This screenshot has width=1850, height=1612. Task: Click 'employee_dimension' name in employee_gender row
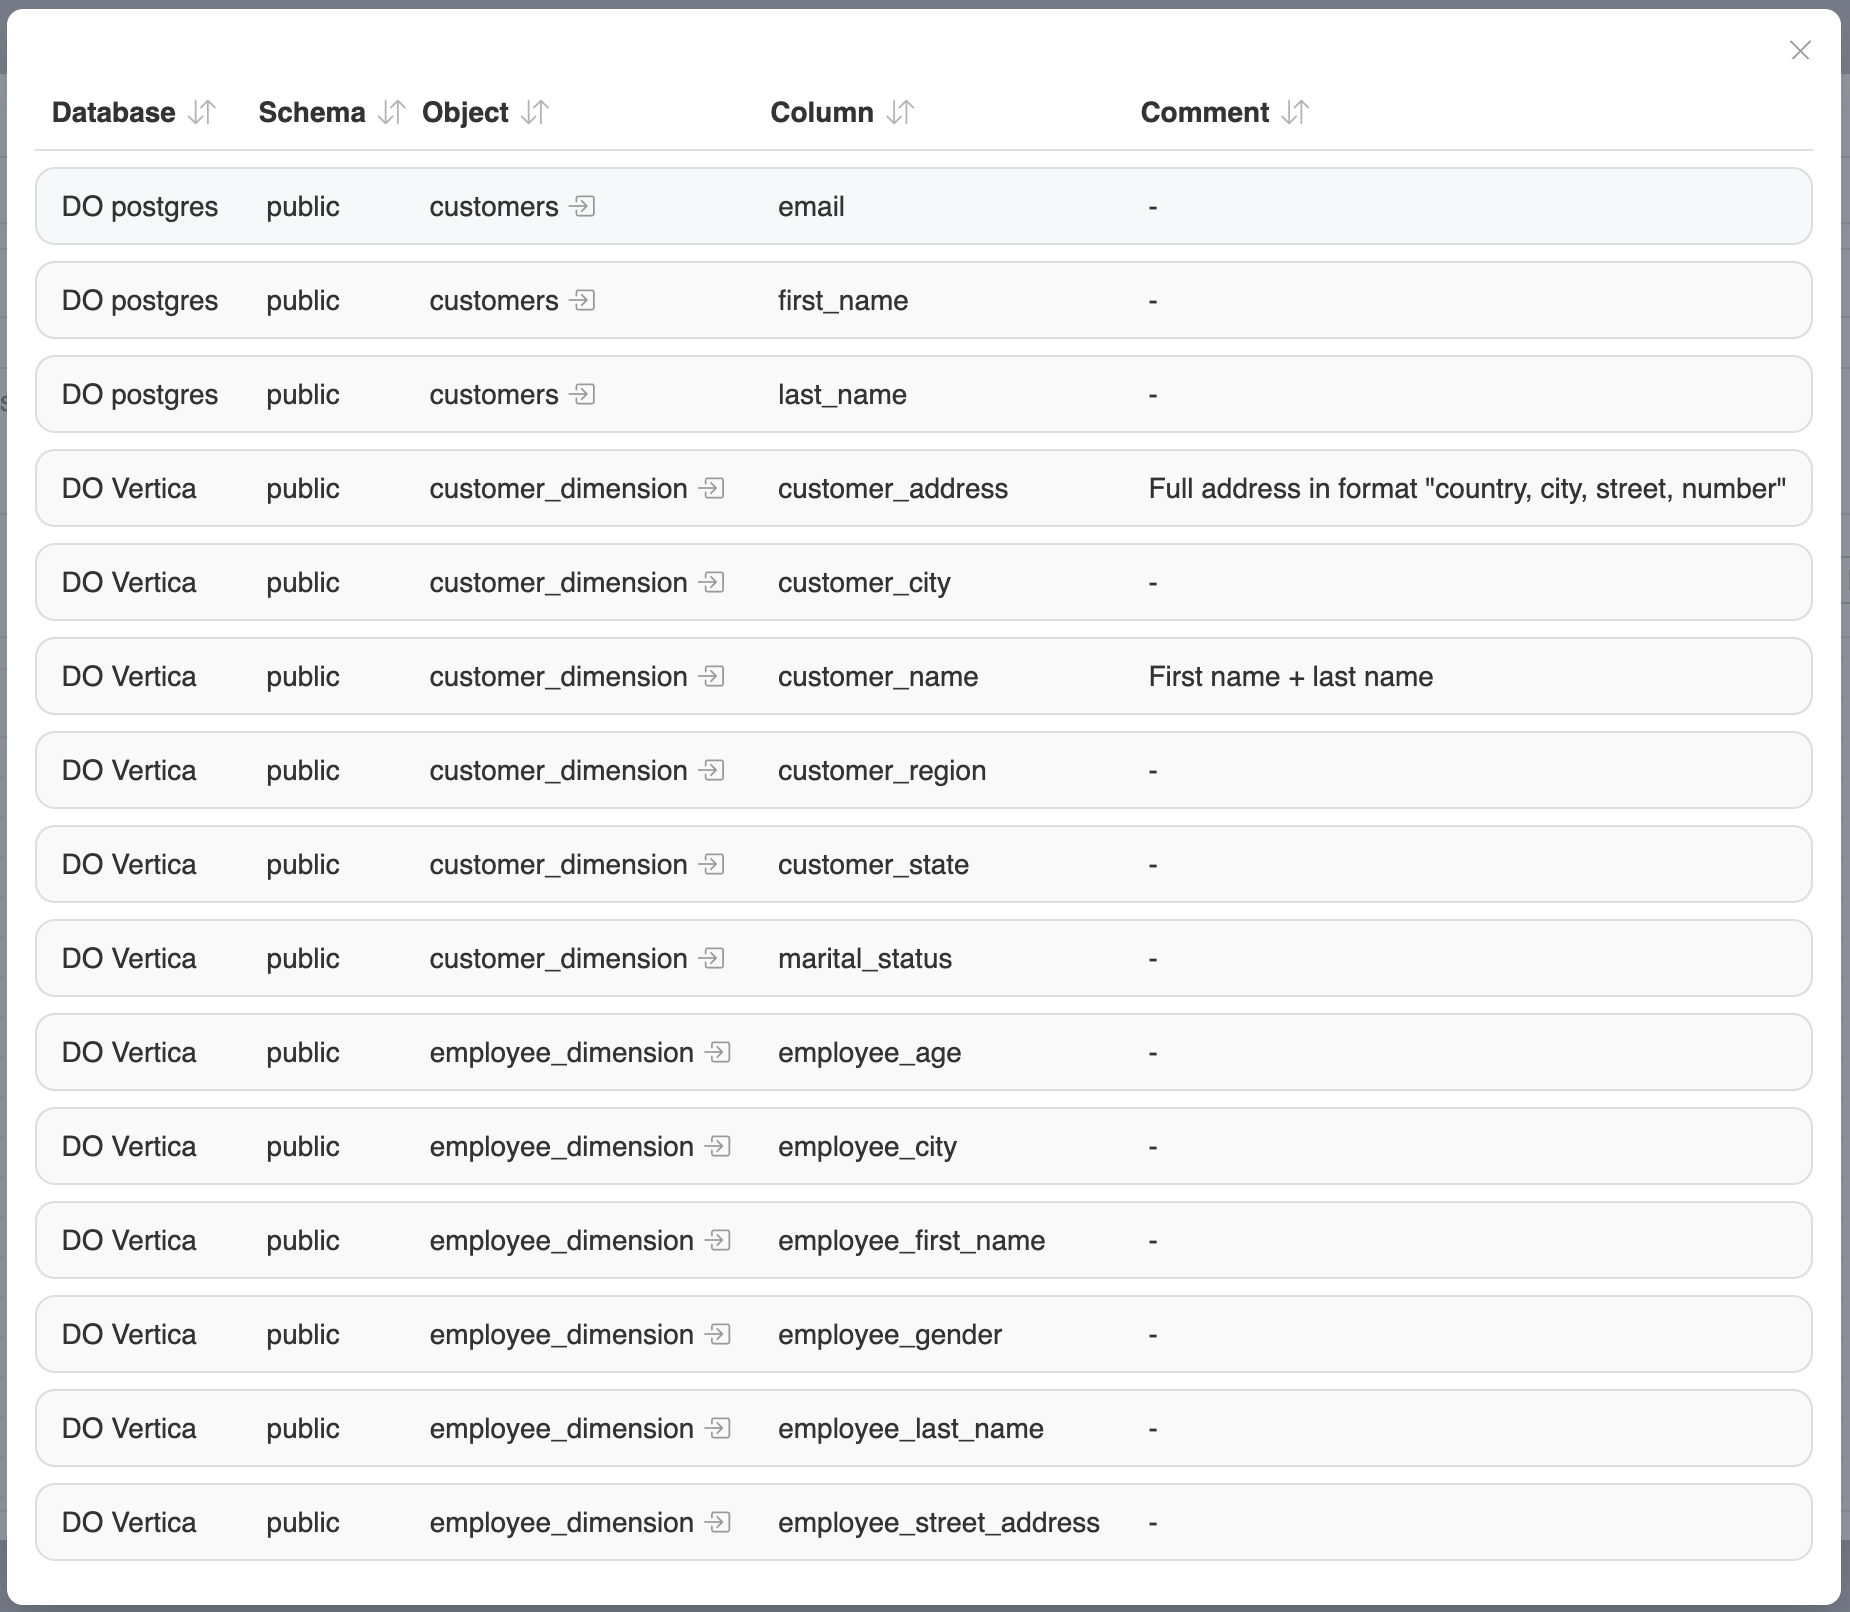point(562,1334)
